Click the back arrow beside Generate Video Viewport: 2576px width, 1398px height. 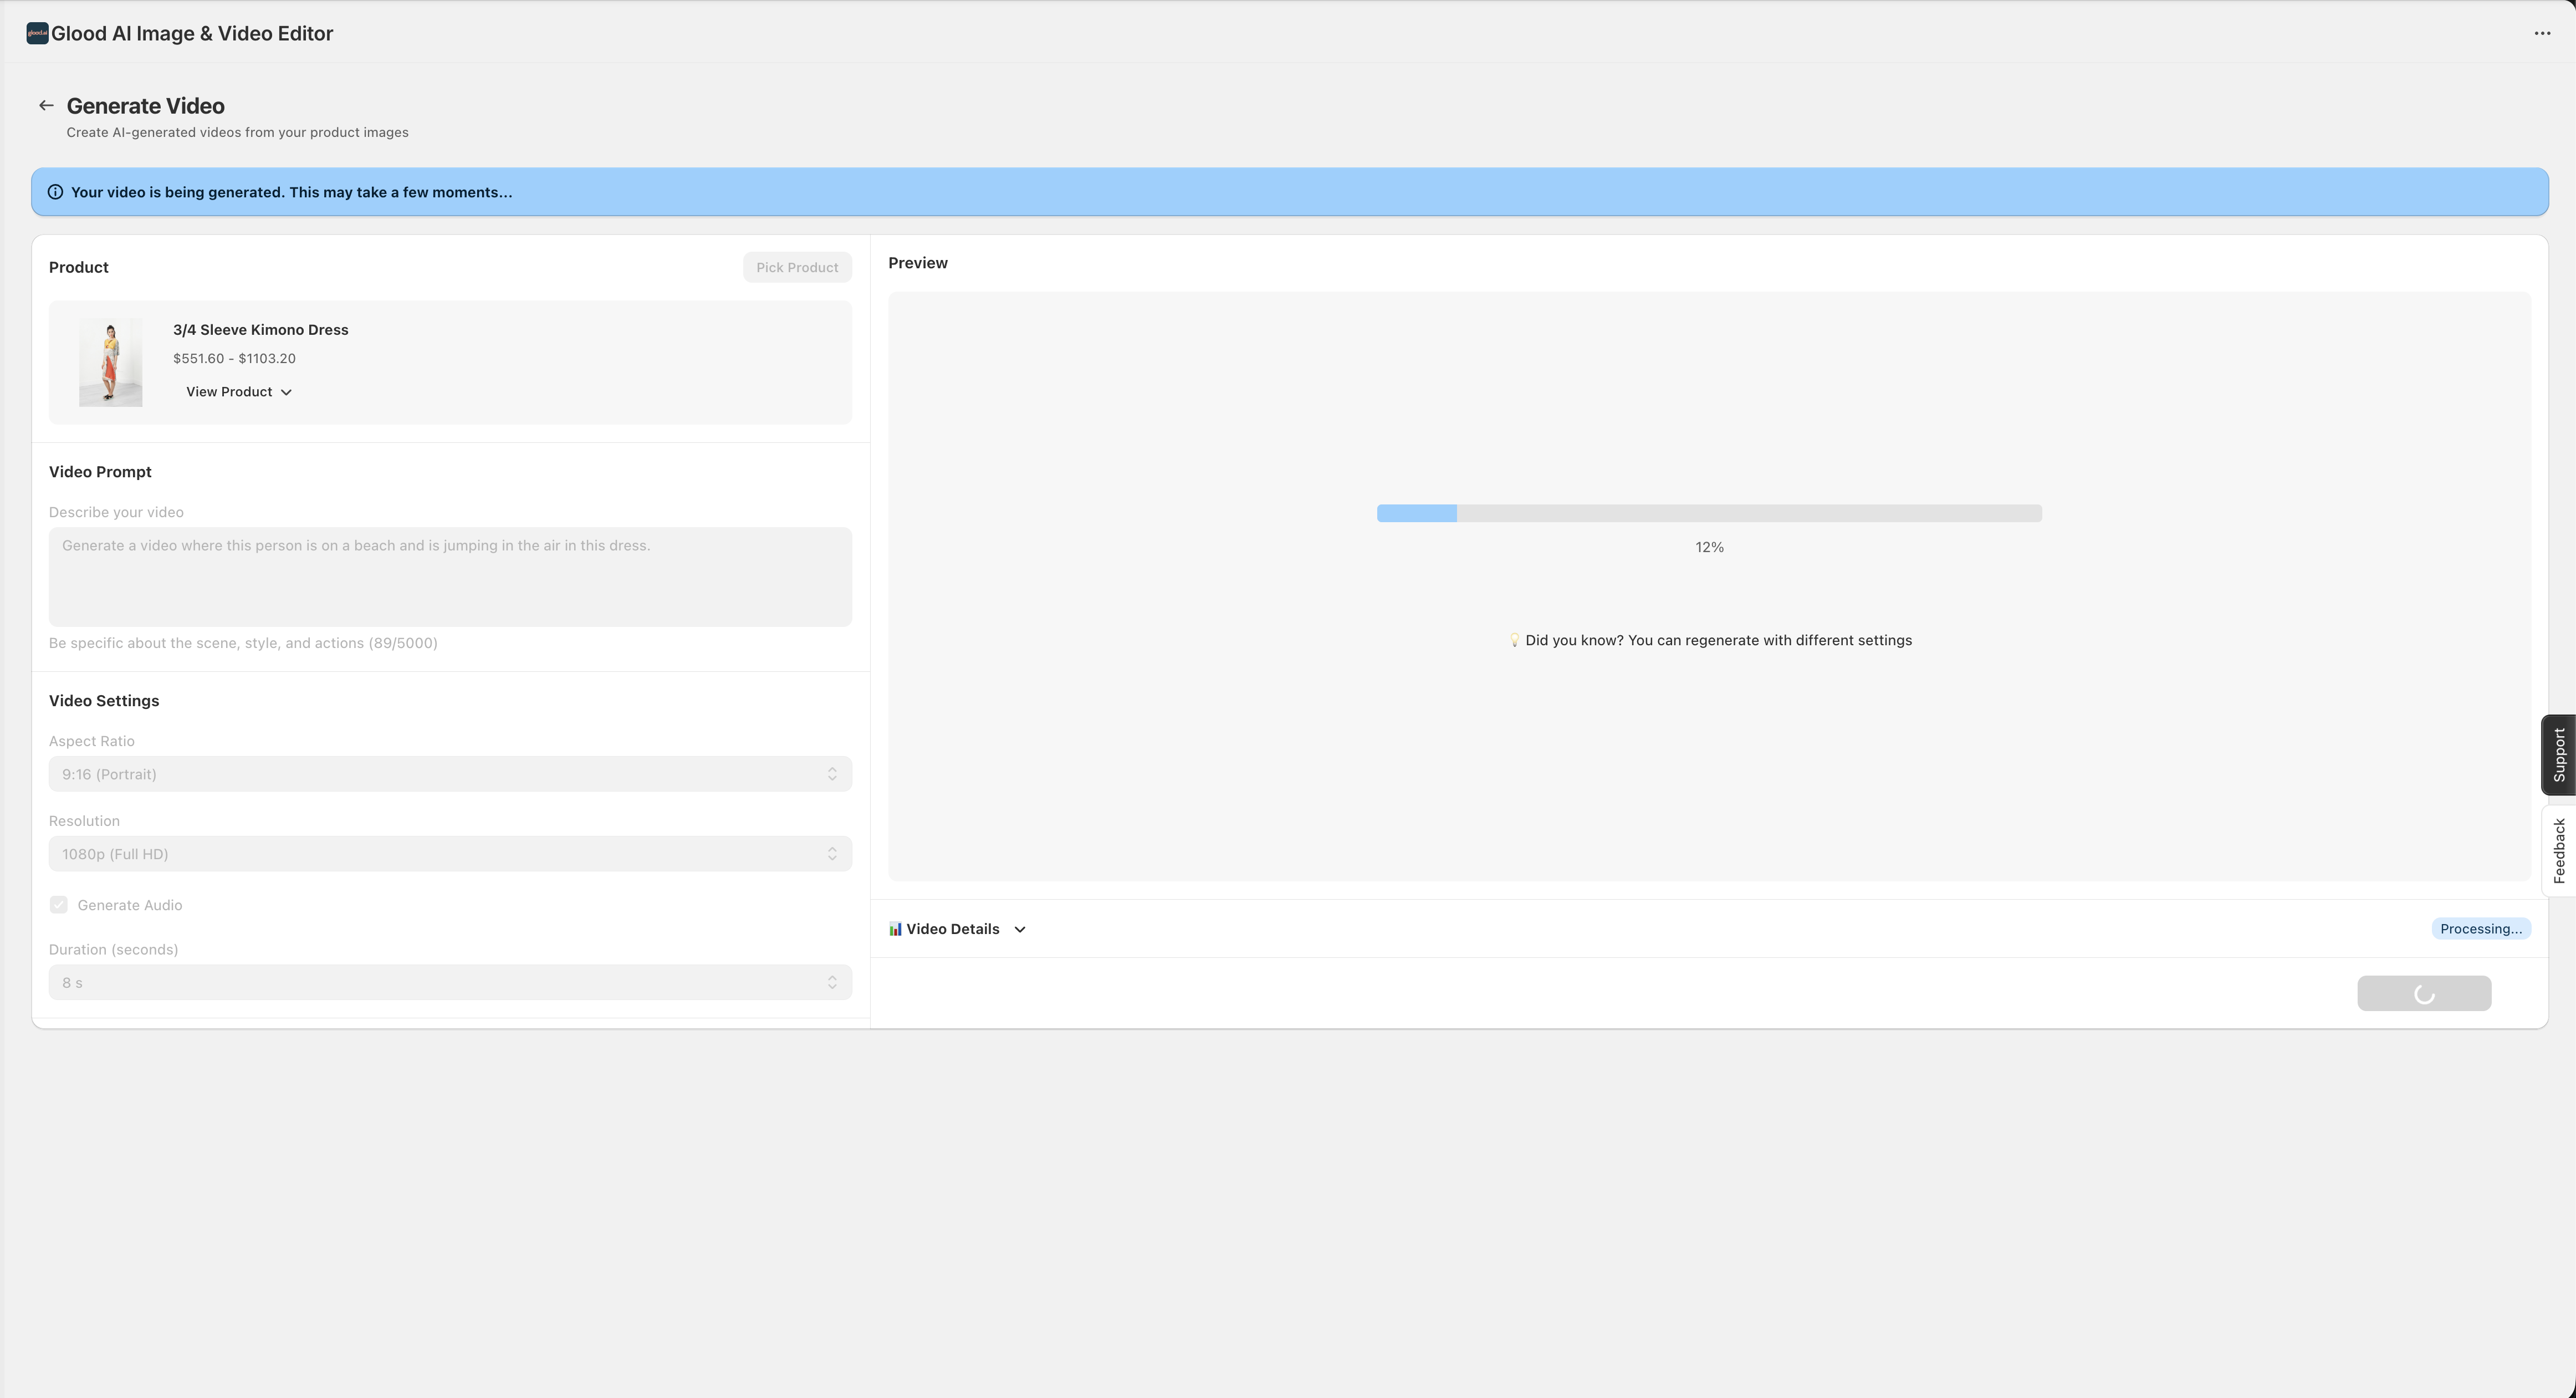click(46, 105)
